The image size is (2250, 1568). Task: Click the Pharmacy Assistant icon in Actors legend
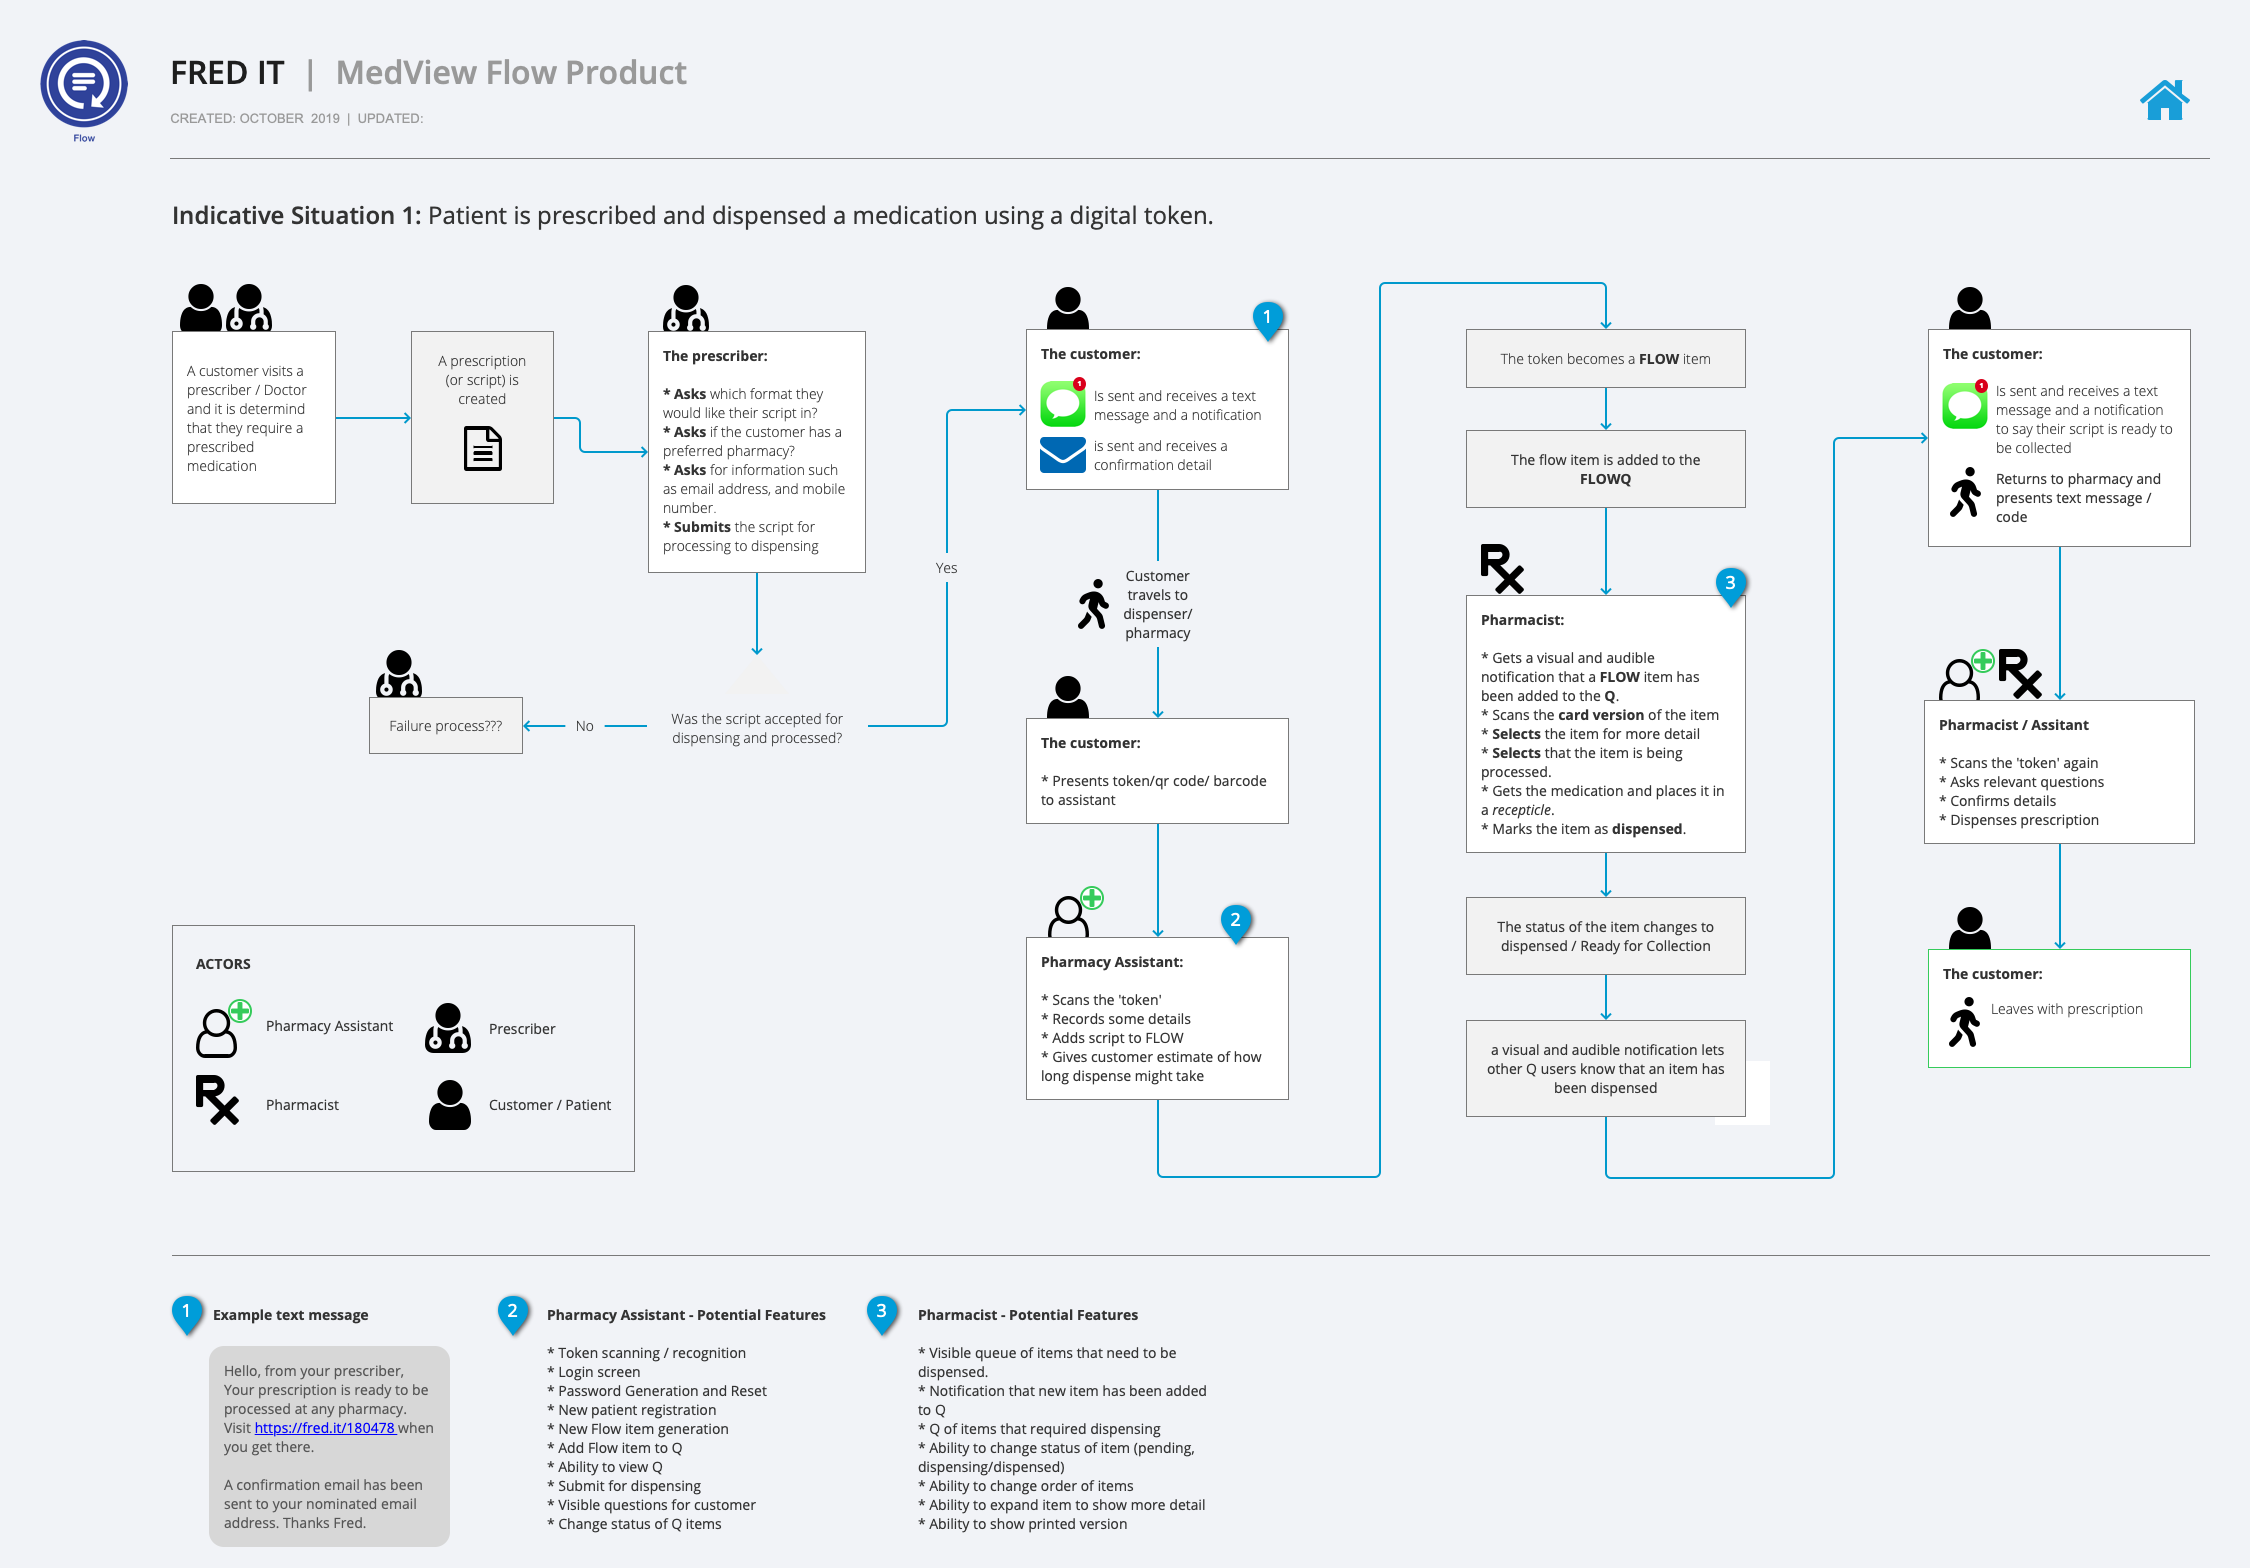point(223,1028)
